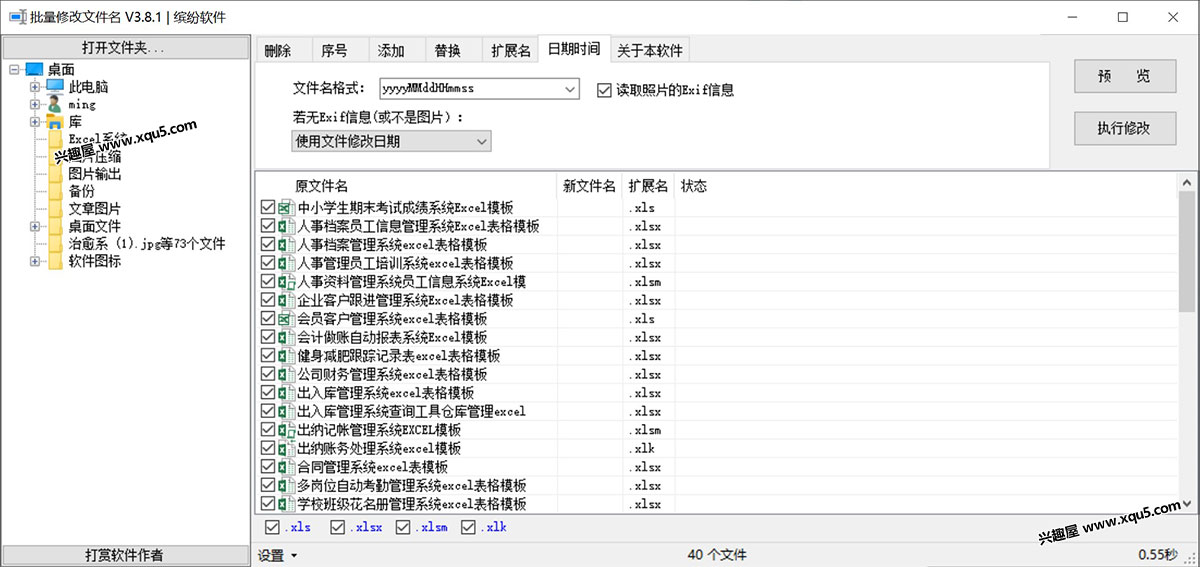Click the 桌面 desktop icon in tree
Image resolution: width=1200 pixels, height=567 pixels.
pyautogui.click(x=34, y=70)
